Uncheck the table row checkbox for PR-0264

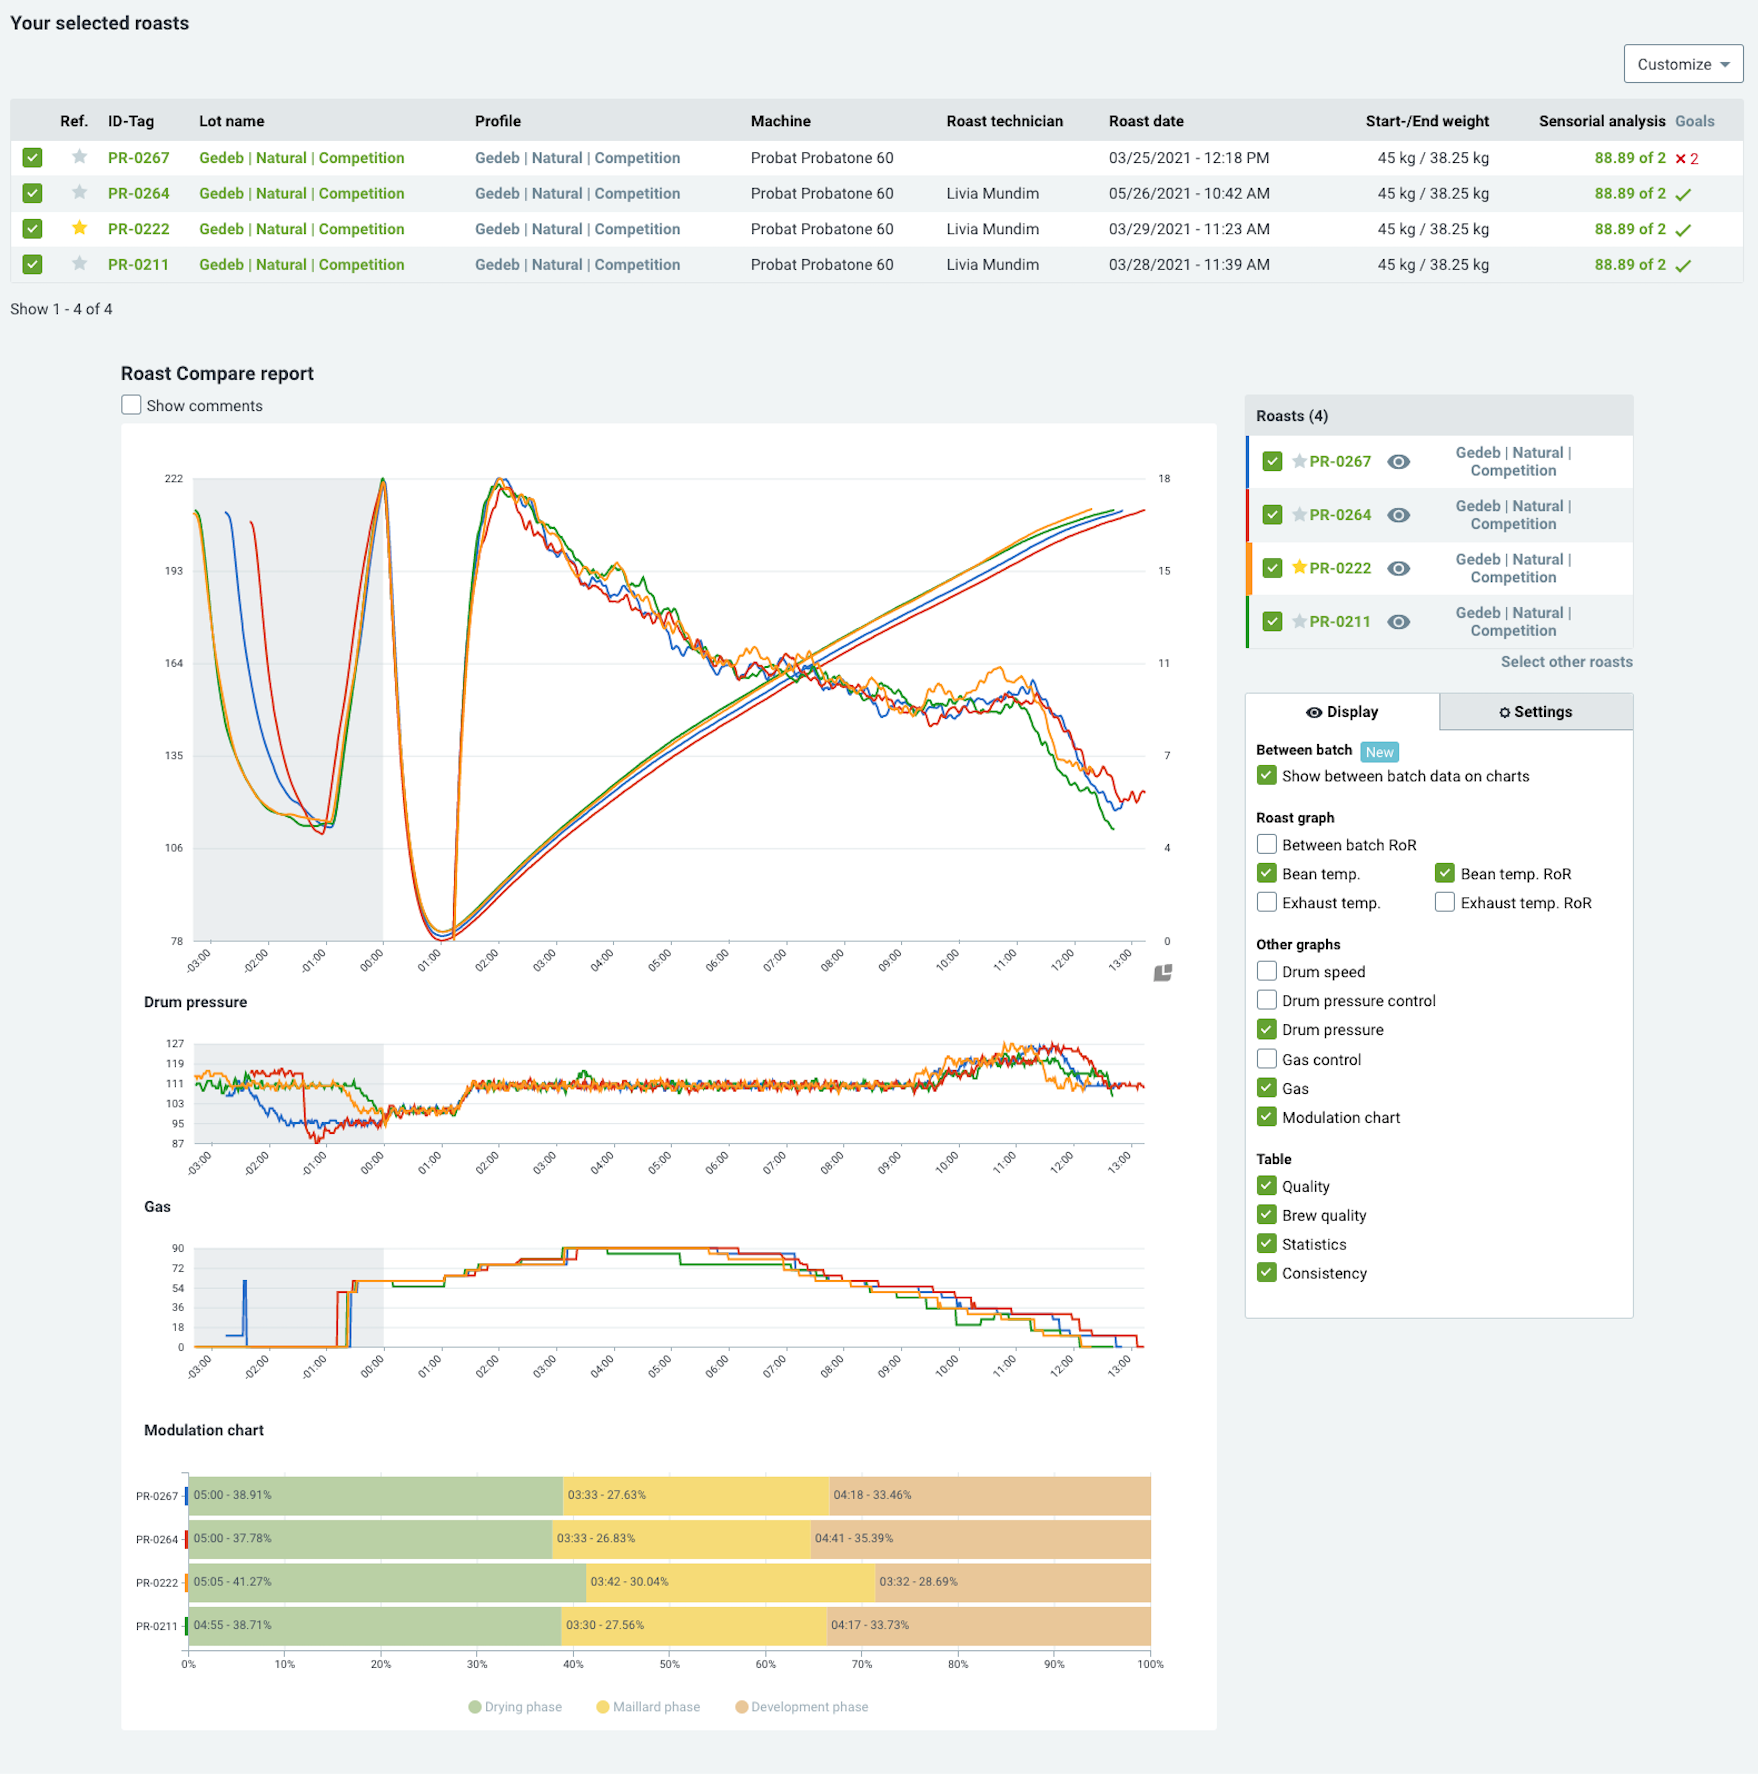(33, 193)
